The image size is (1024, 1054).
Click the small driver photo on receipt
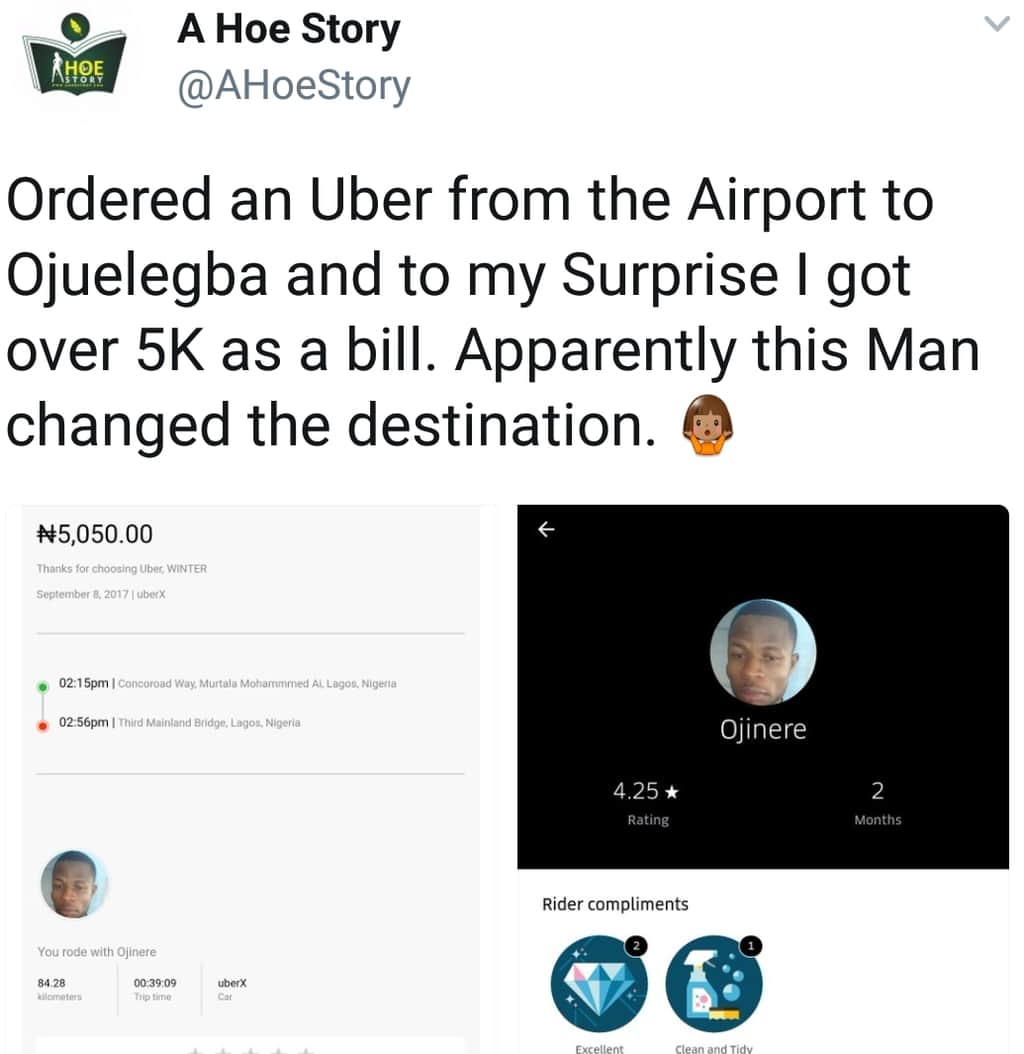73,884
